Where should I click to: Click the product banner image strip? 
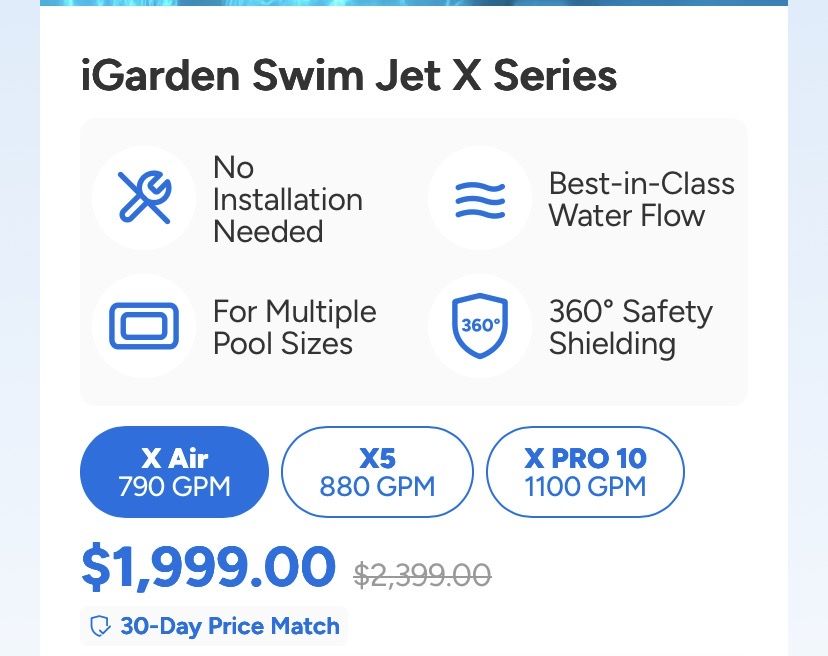(414, 3)
